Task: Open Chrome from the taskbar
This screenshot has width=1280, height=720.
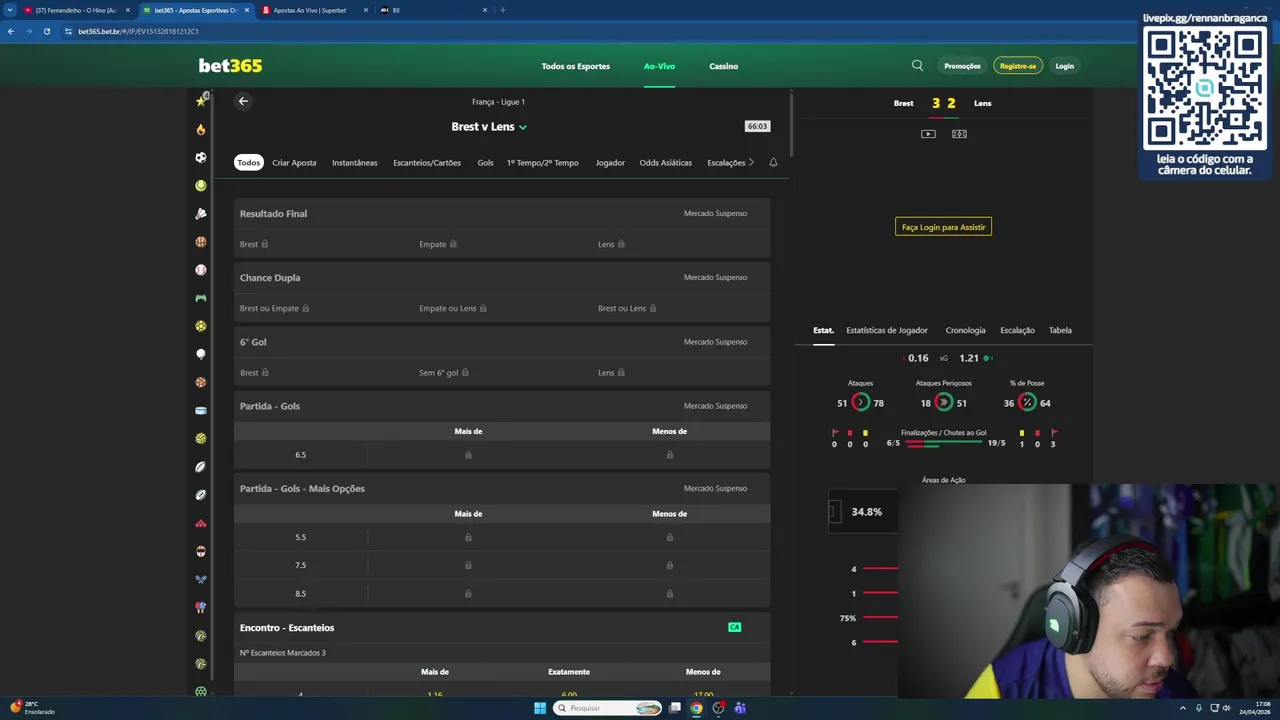Action: pyautogui.click(x=696, y=708)
